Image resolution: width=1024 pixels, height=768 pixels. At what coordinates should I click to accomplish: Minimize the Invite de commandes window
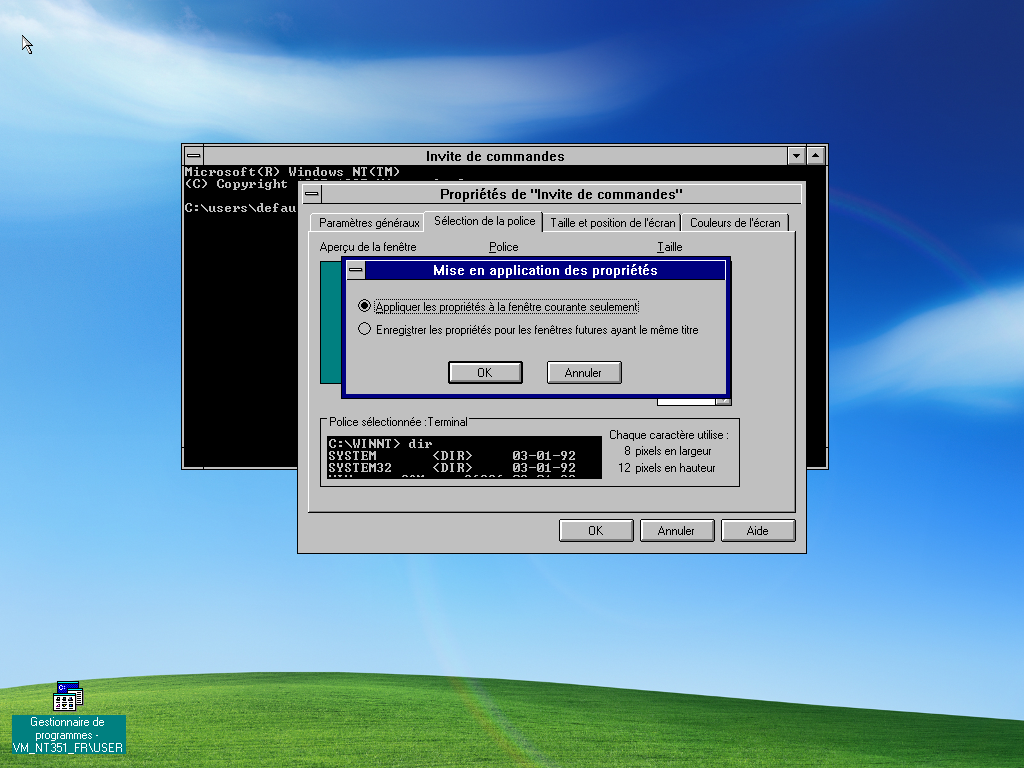796,156
